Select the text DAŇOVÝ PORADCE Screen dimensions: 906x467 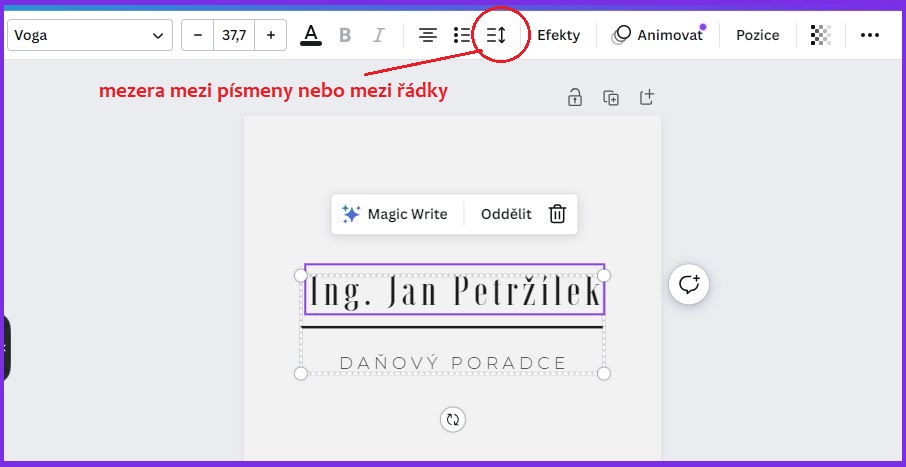click(x=453, y=363)
